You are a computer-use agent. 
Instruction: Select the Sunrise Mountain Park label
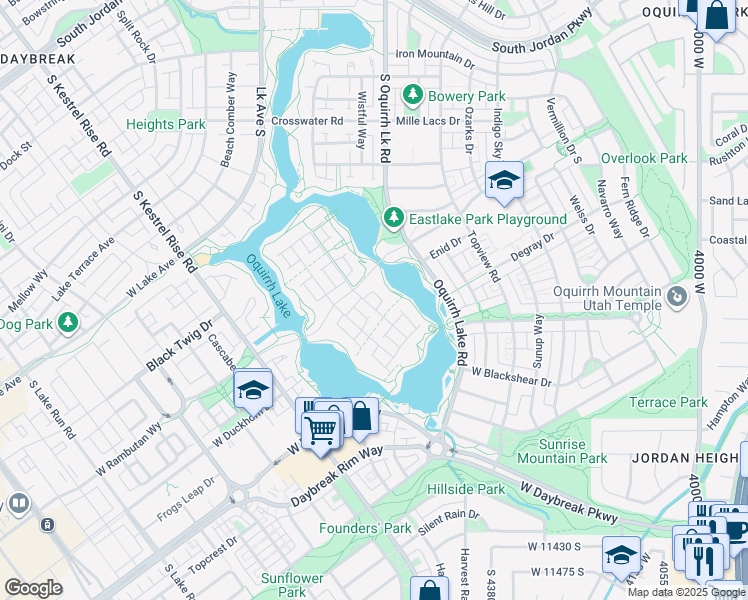pos(562,451)
